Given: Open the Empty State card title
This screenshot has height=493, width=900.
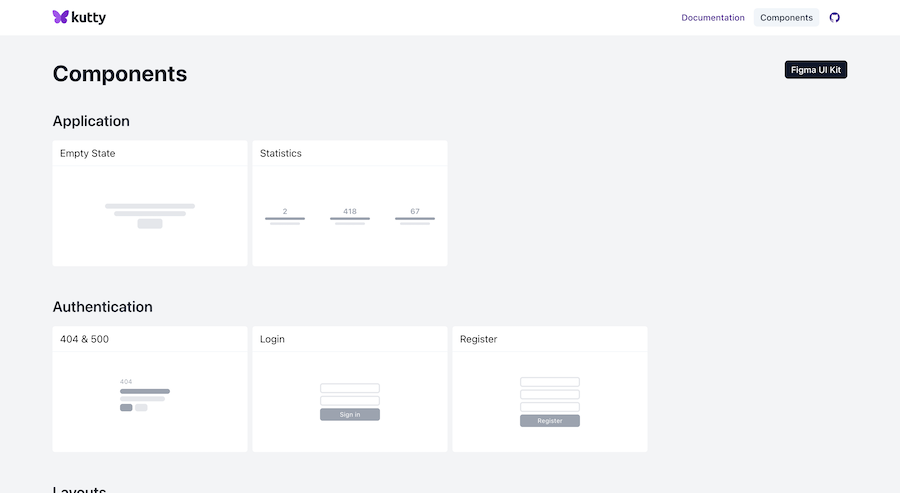Looking at the screenshot, I should click(88, 153).
